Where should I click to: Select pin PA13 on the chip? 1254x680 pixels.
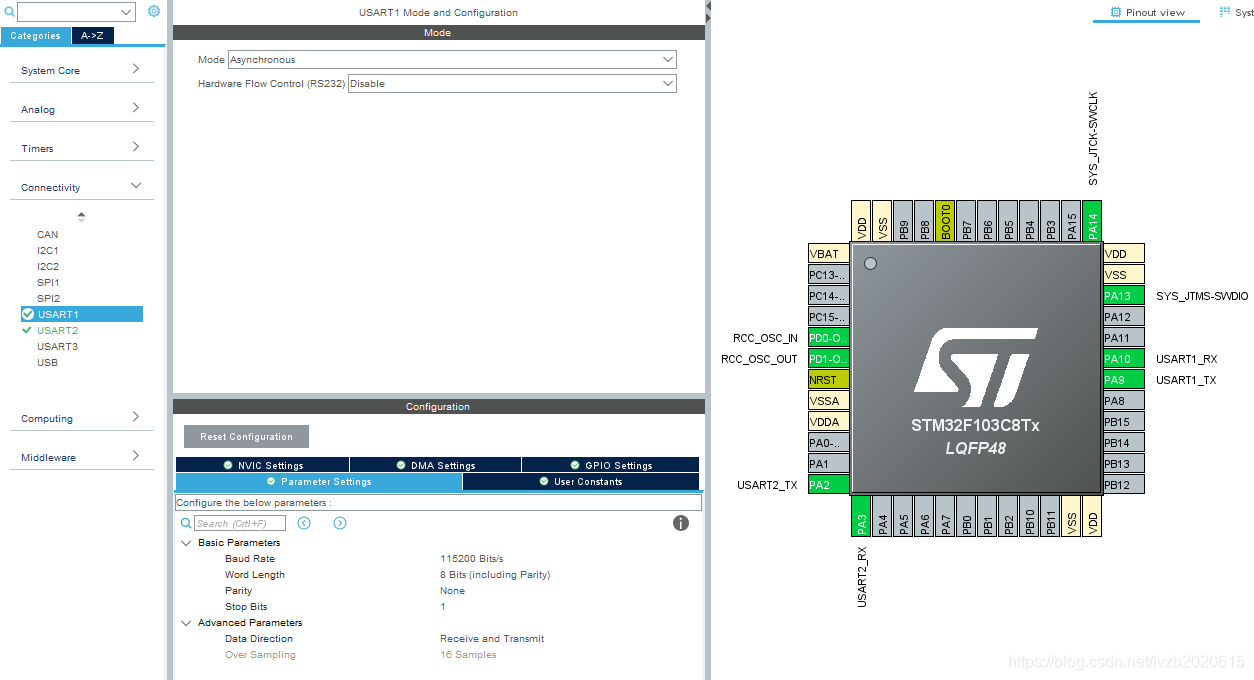(x=1123, y=296)
